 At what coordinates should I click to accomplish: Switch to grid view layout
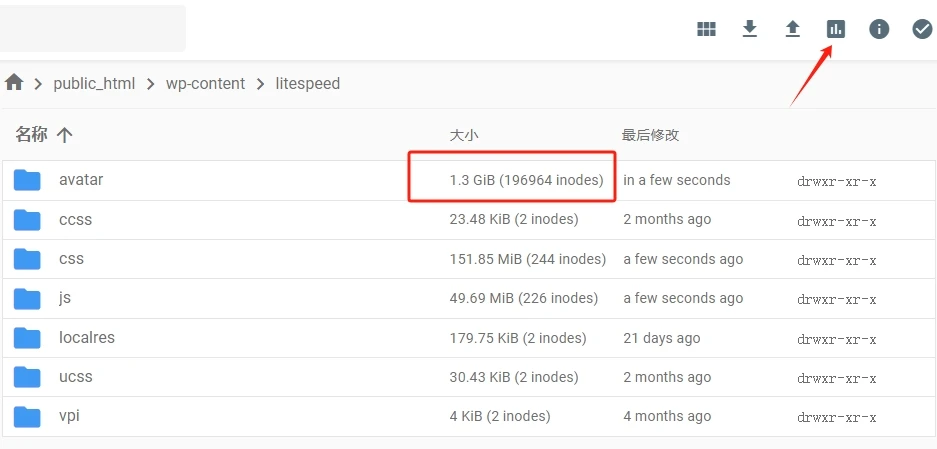(x=706, y=29)
